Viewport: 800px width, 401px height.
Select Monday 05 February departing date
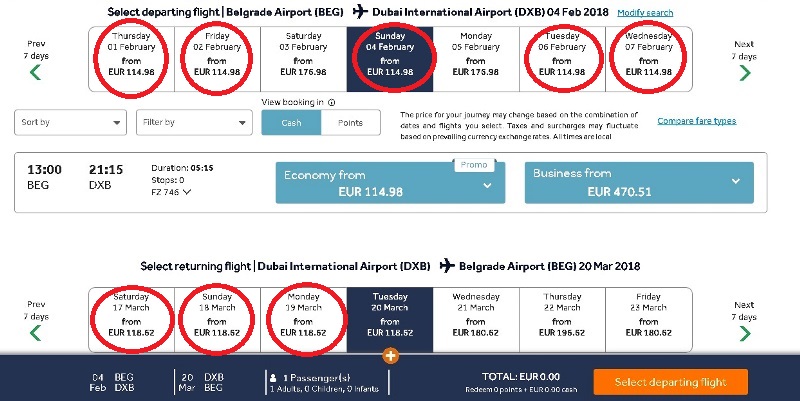click(x=475, y=59)
